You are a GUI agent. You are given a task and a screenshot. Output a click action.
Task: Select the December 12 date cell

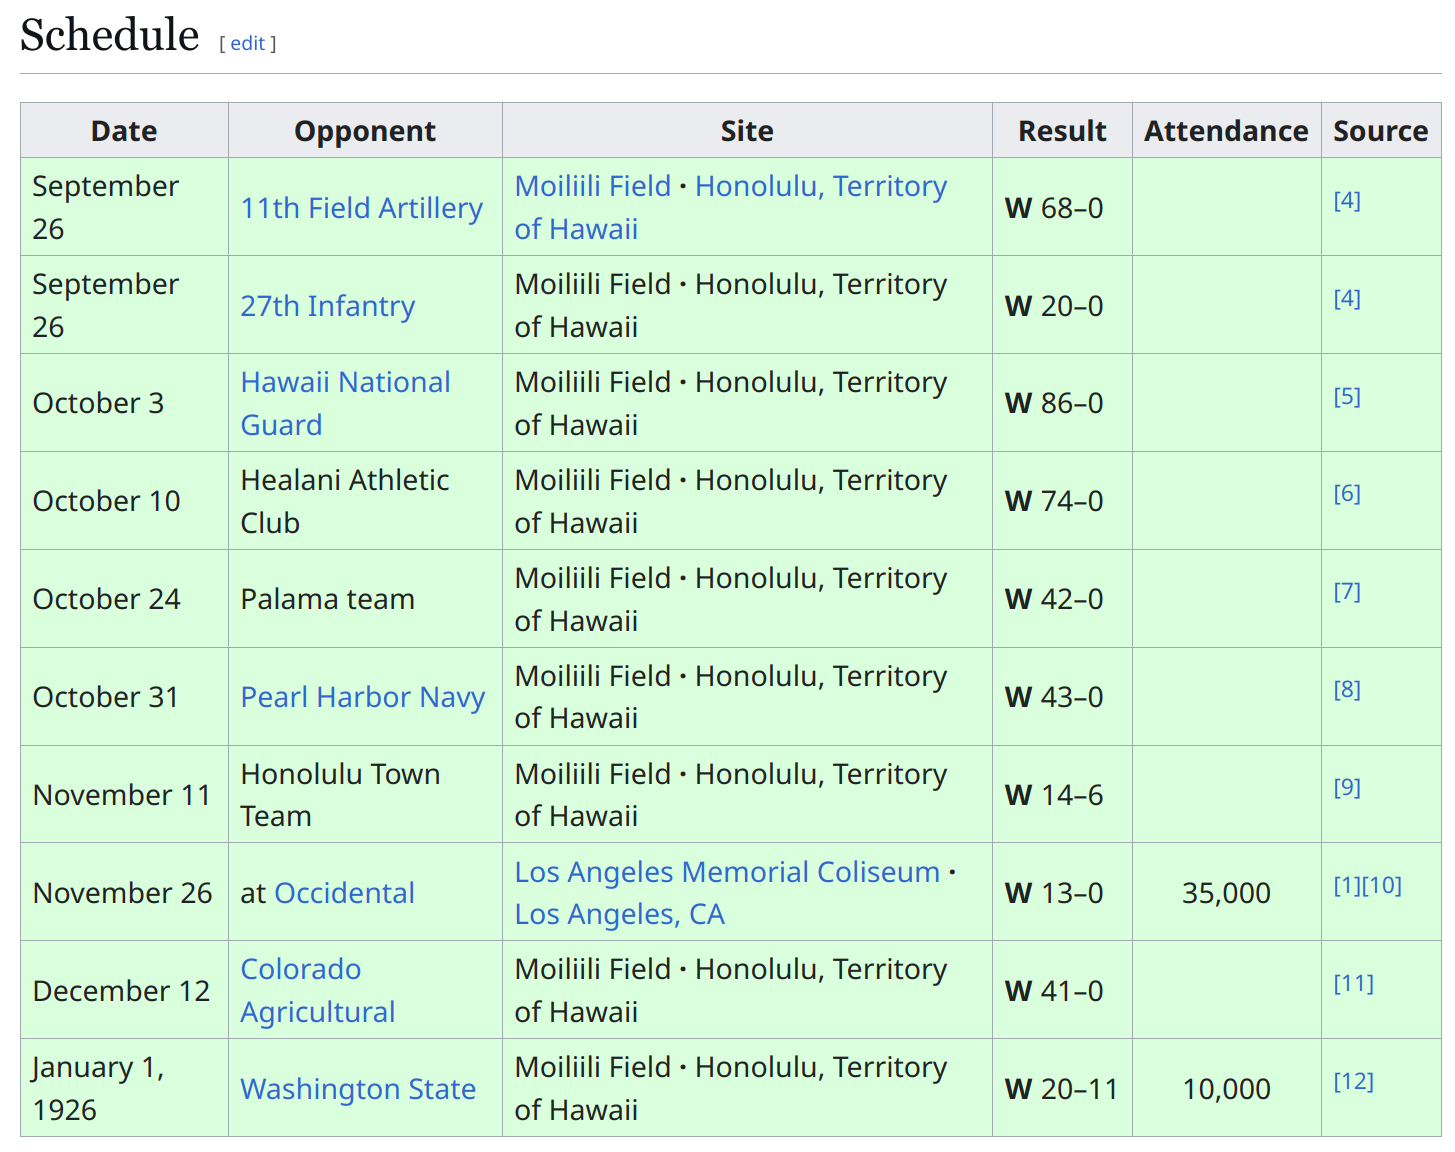coord(124,991)
